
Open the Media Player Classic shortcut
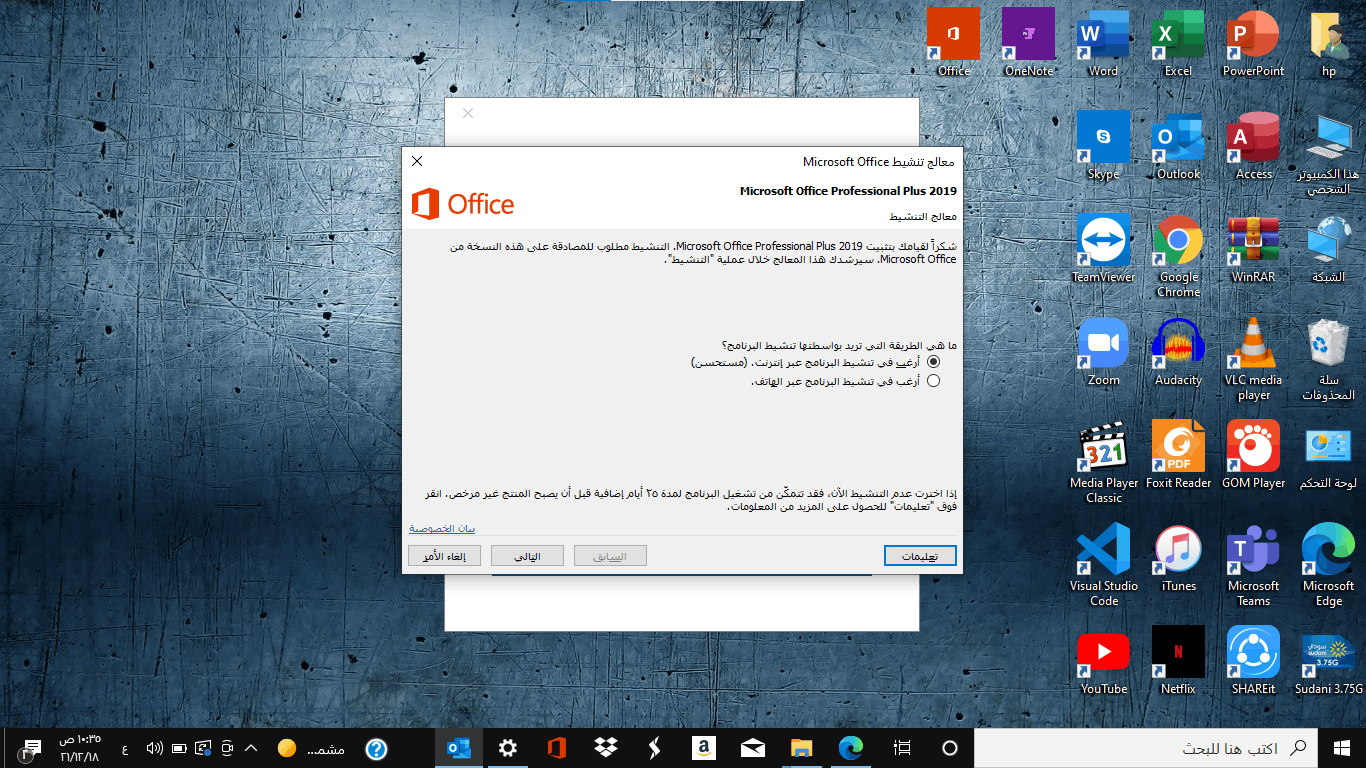pos(1103,463)
